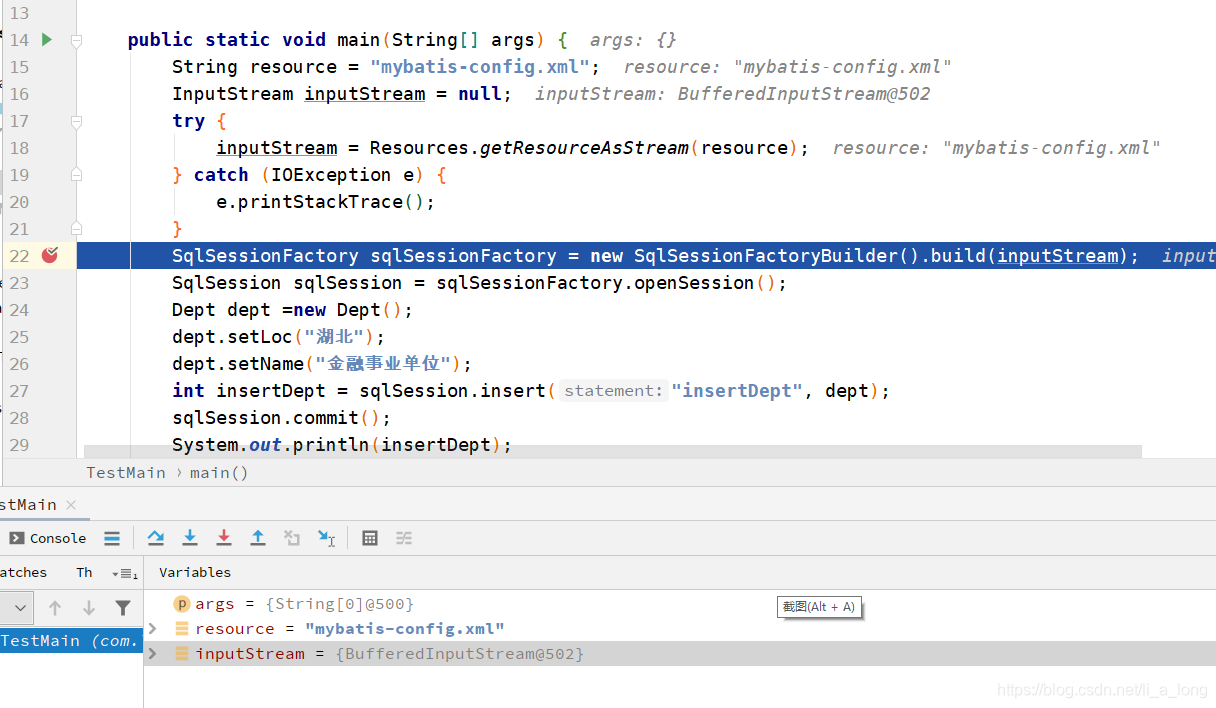This screenshot has width=1216, height=708.
Task: Click the "insertDept" string on line 27
Action: point(737,391)
